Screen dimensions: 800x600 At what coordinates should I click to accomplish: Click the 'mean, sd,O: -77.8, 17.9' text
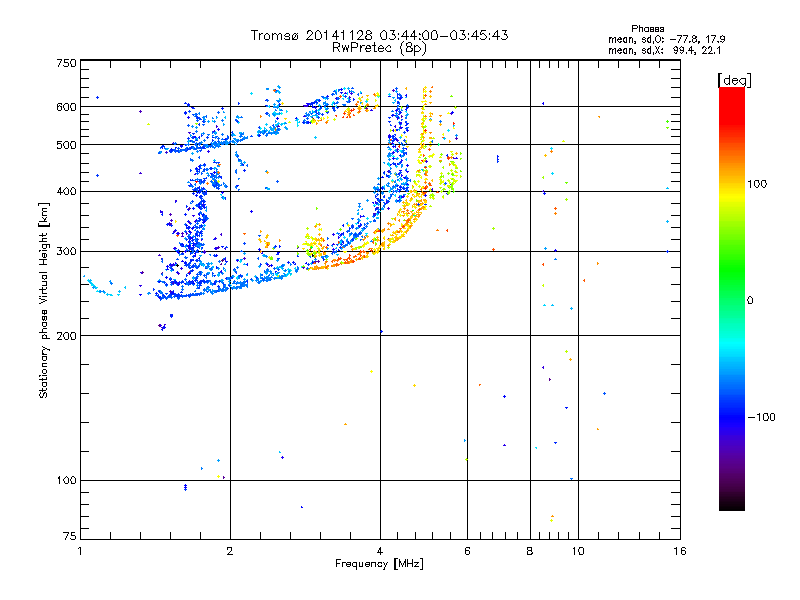point(666,39)
